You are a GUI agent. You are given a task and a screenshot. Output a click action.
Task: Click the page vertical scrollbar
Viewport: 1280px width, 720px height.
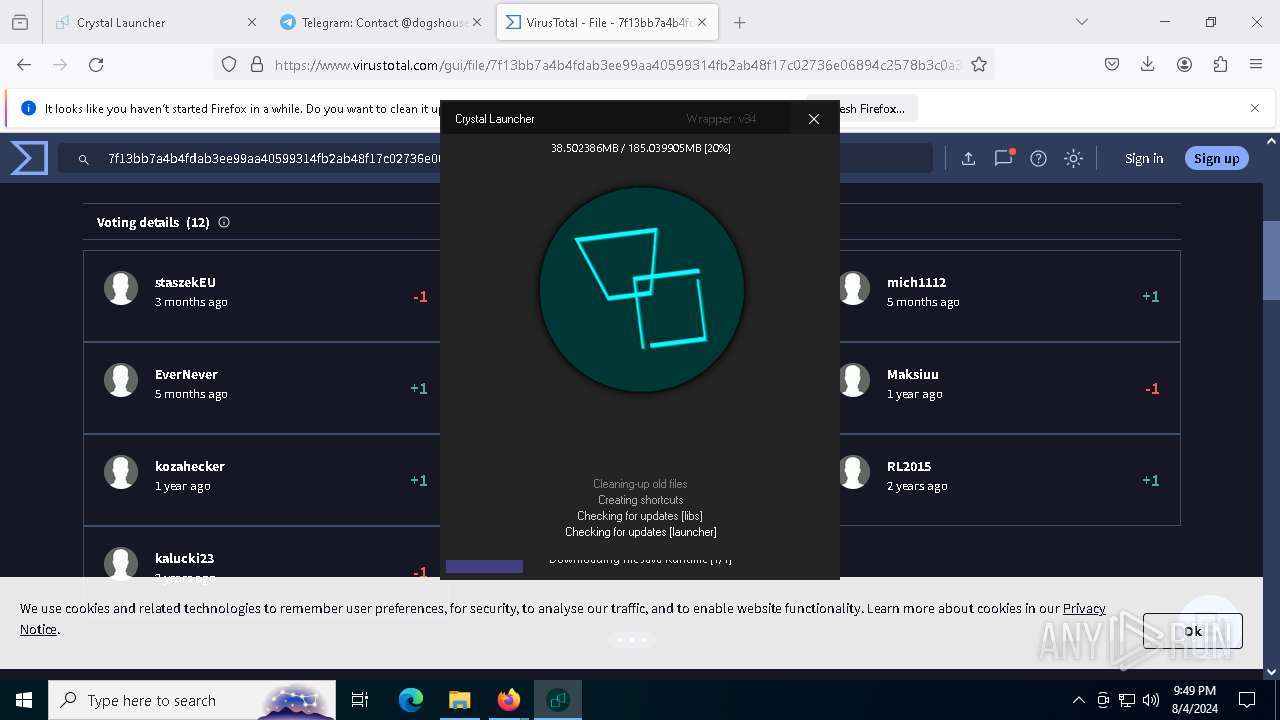click(1272, 260)
